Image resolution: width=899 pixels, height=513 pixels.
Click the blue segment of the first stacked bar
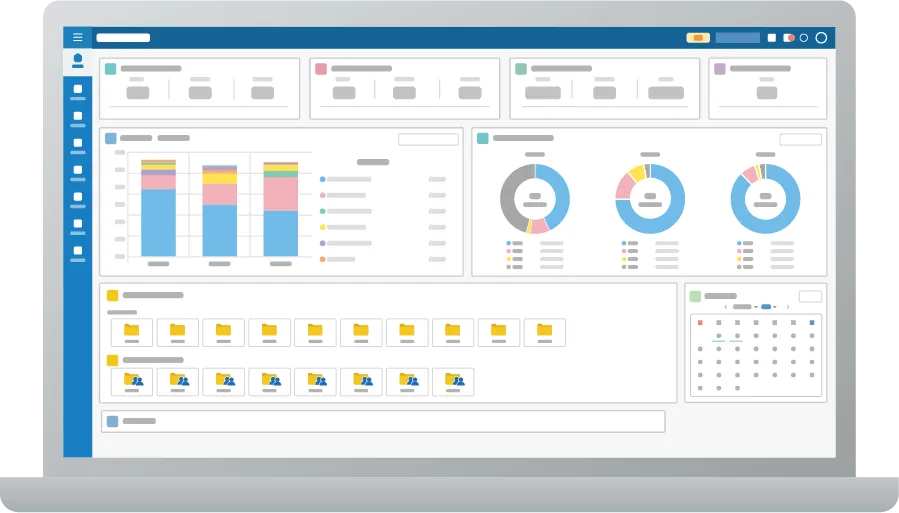click(x=158, y=222)
